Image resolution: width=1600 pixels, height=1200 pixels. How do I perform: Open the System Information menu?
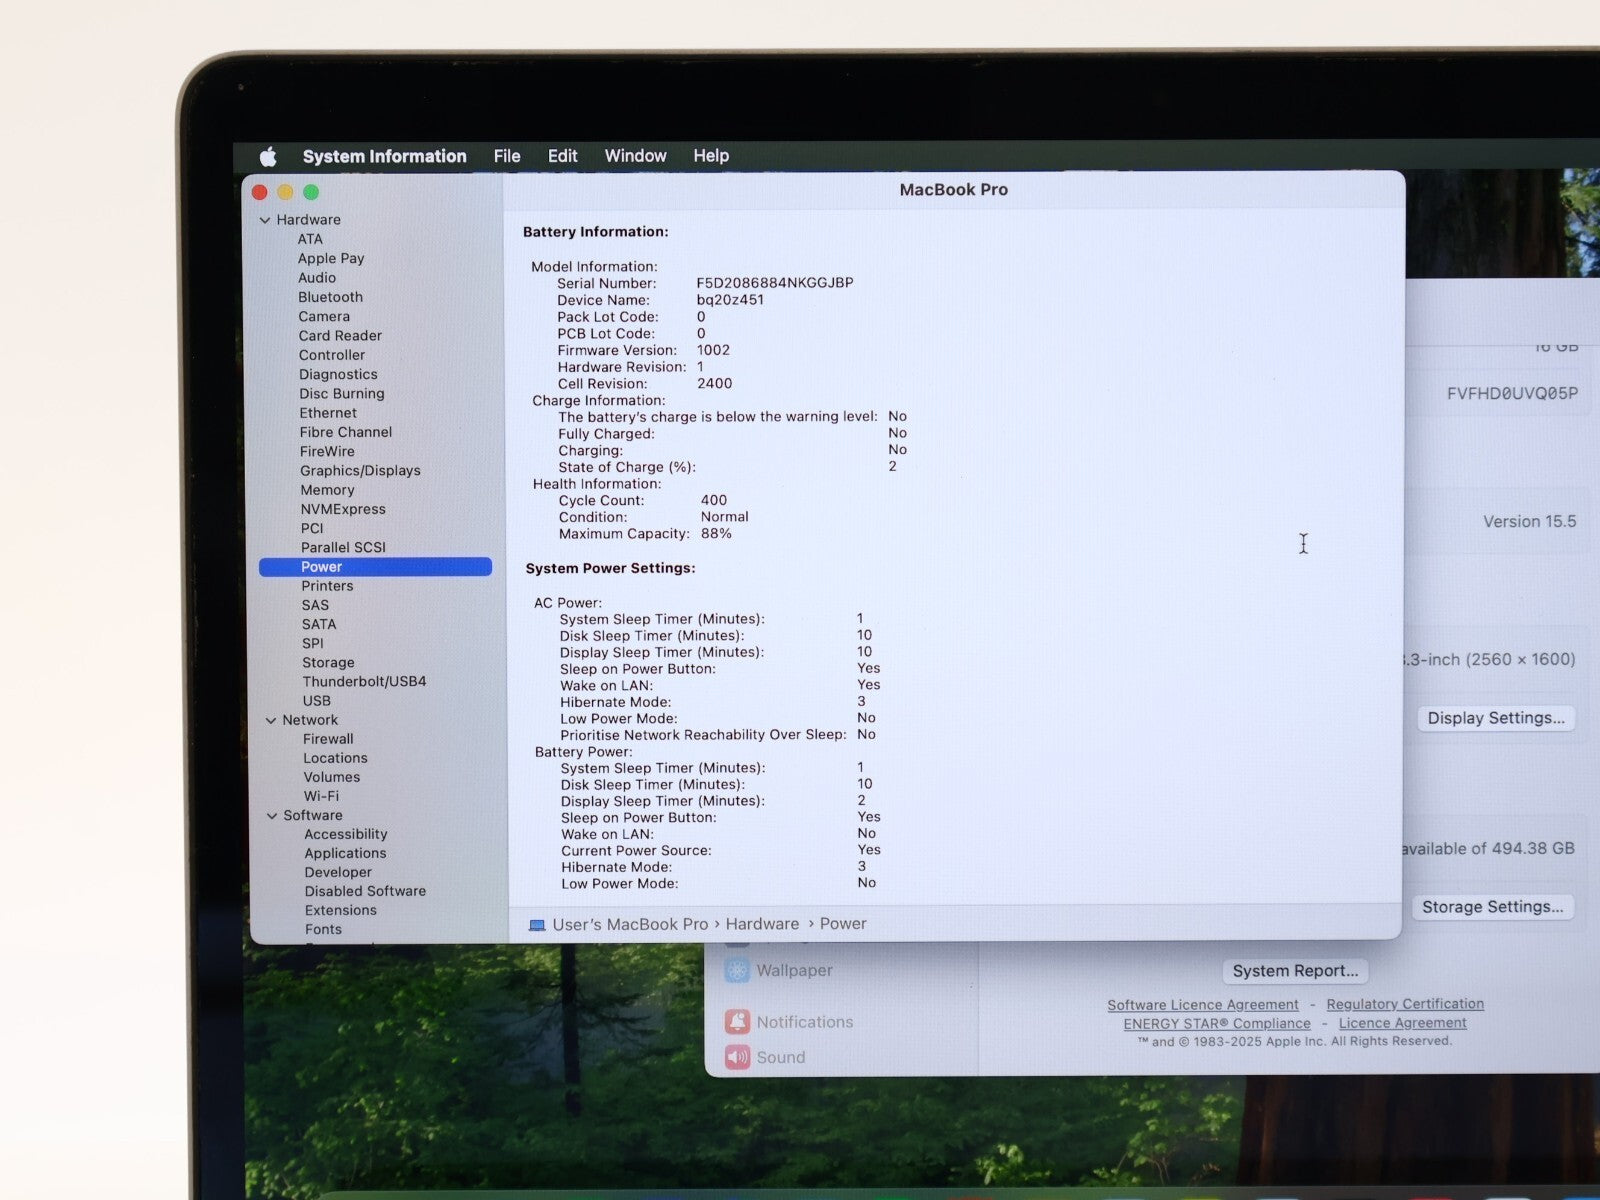pyautogui.click(x=384, y=156)
